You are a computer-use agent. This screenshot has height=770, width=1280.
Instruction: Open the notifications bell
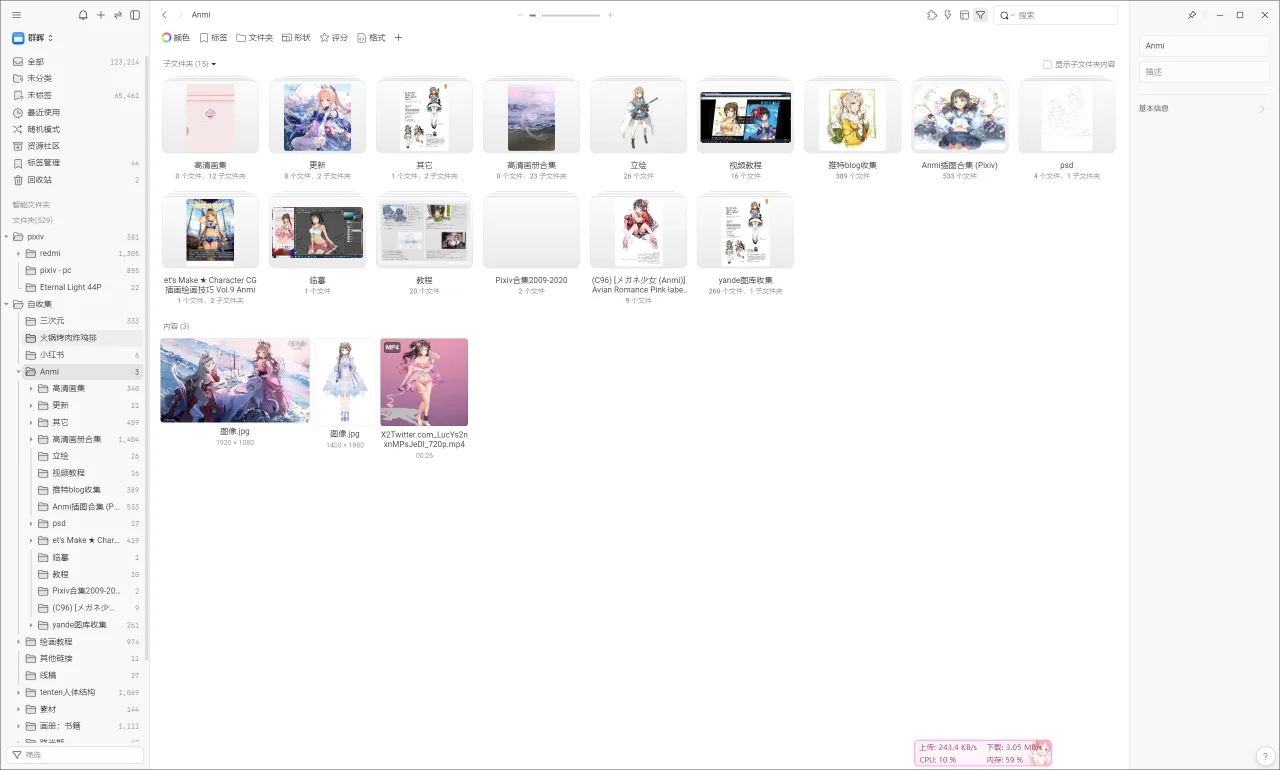(x=83, y=15)
